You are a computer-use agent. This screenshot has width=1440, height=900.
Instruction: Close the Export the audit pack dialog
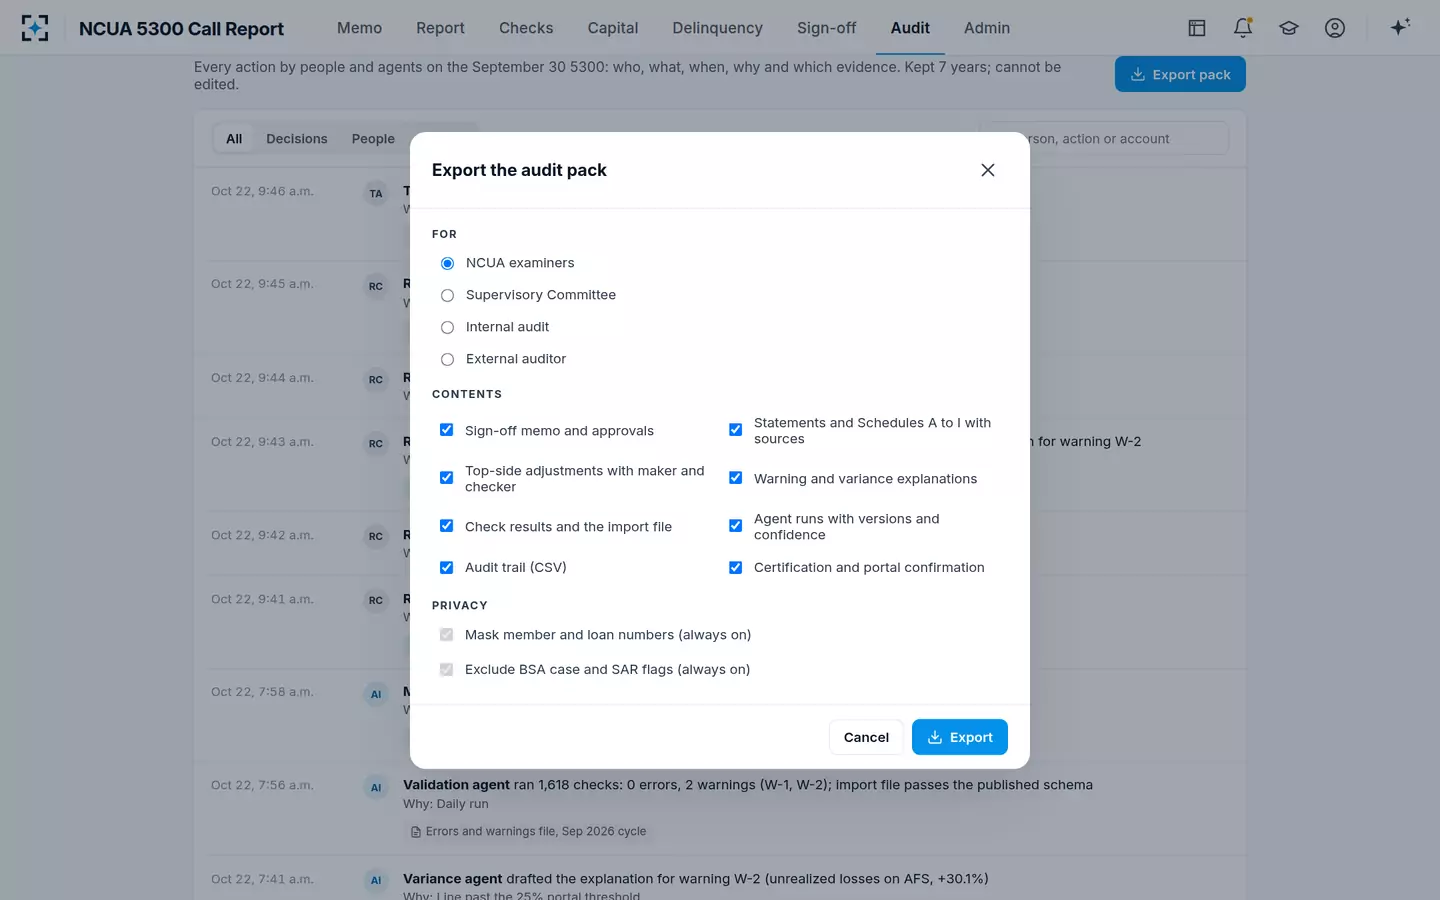(988, 170)
